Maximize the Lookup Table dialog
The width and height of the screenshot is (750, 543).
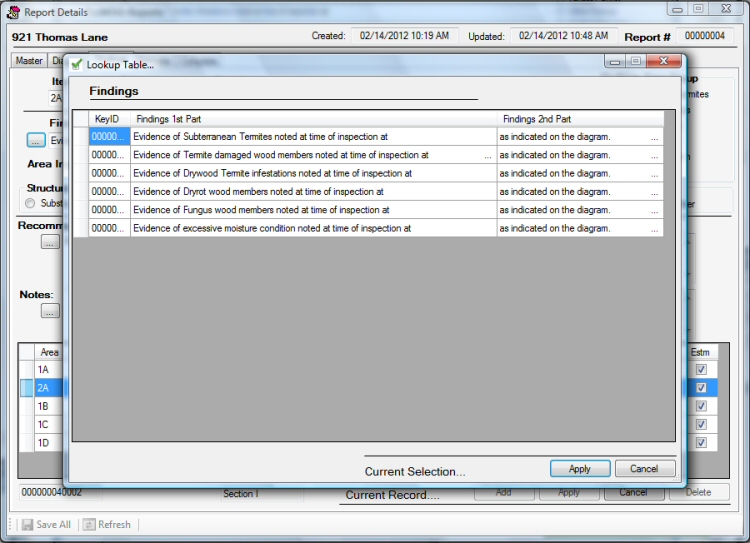point(636,61)
